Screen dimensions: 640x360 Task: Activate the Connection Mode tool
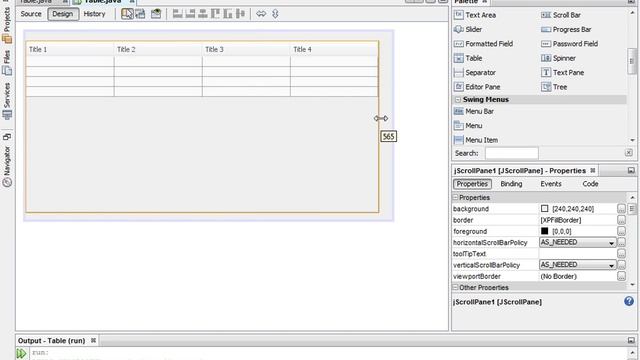[x=140, y=14]
